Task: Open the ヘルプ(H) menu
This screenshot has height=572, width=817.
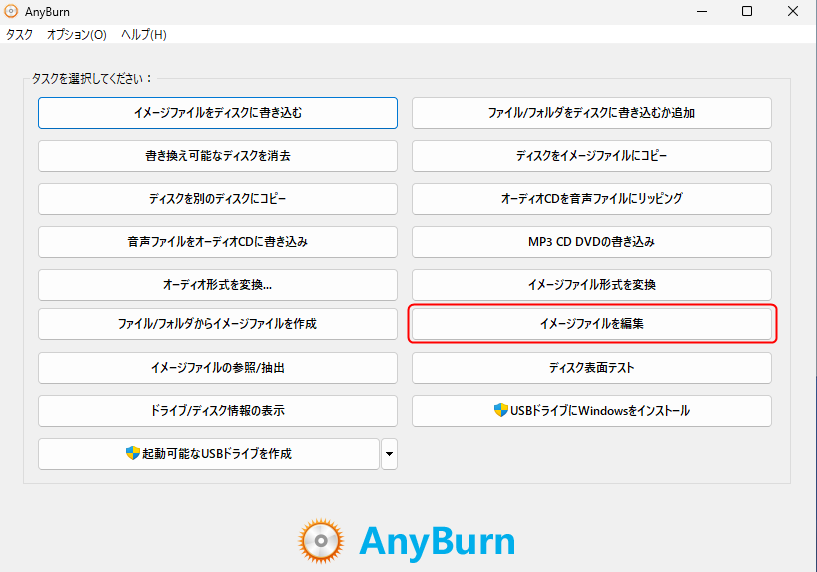Action: (x=144, y=34)
